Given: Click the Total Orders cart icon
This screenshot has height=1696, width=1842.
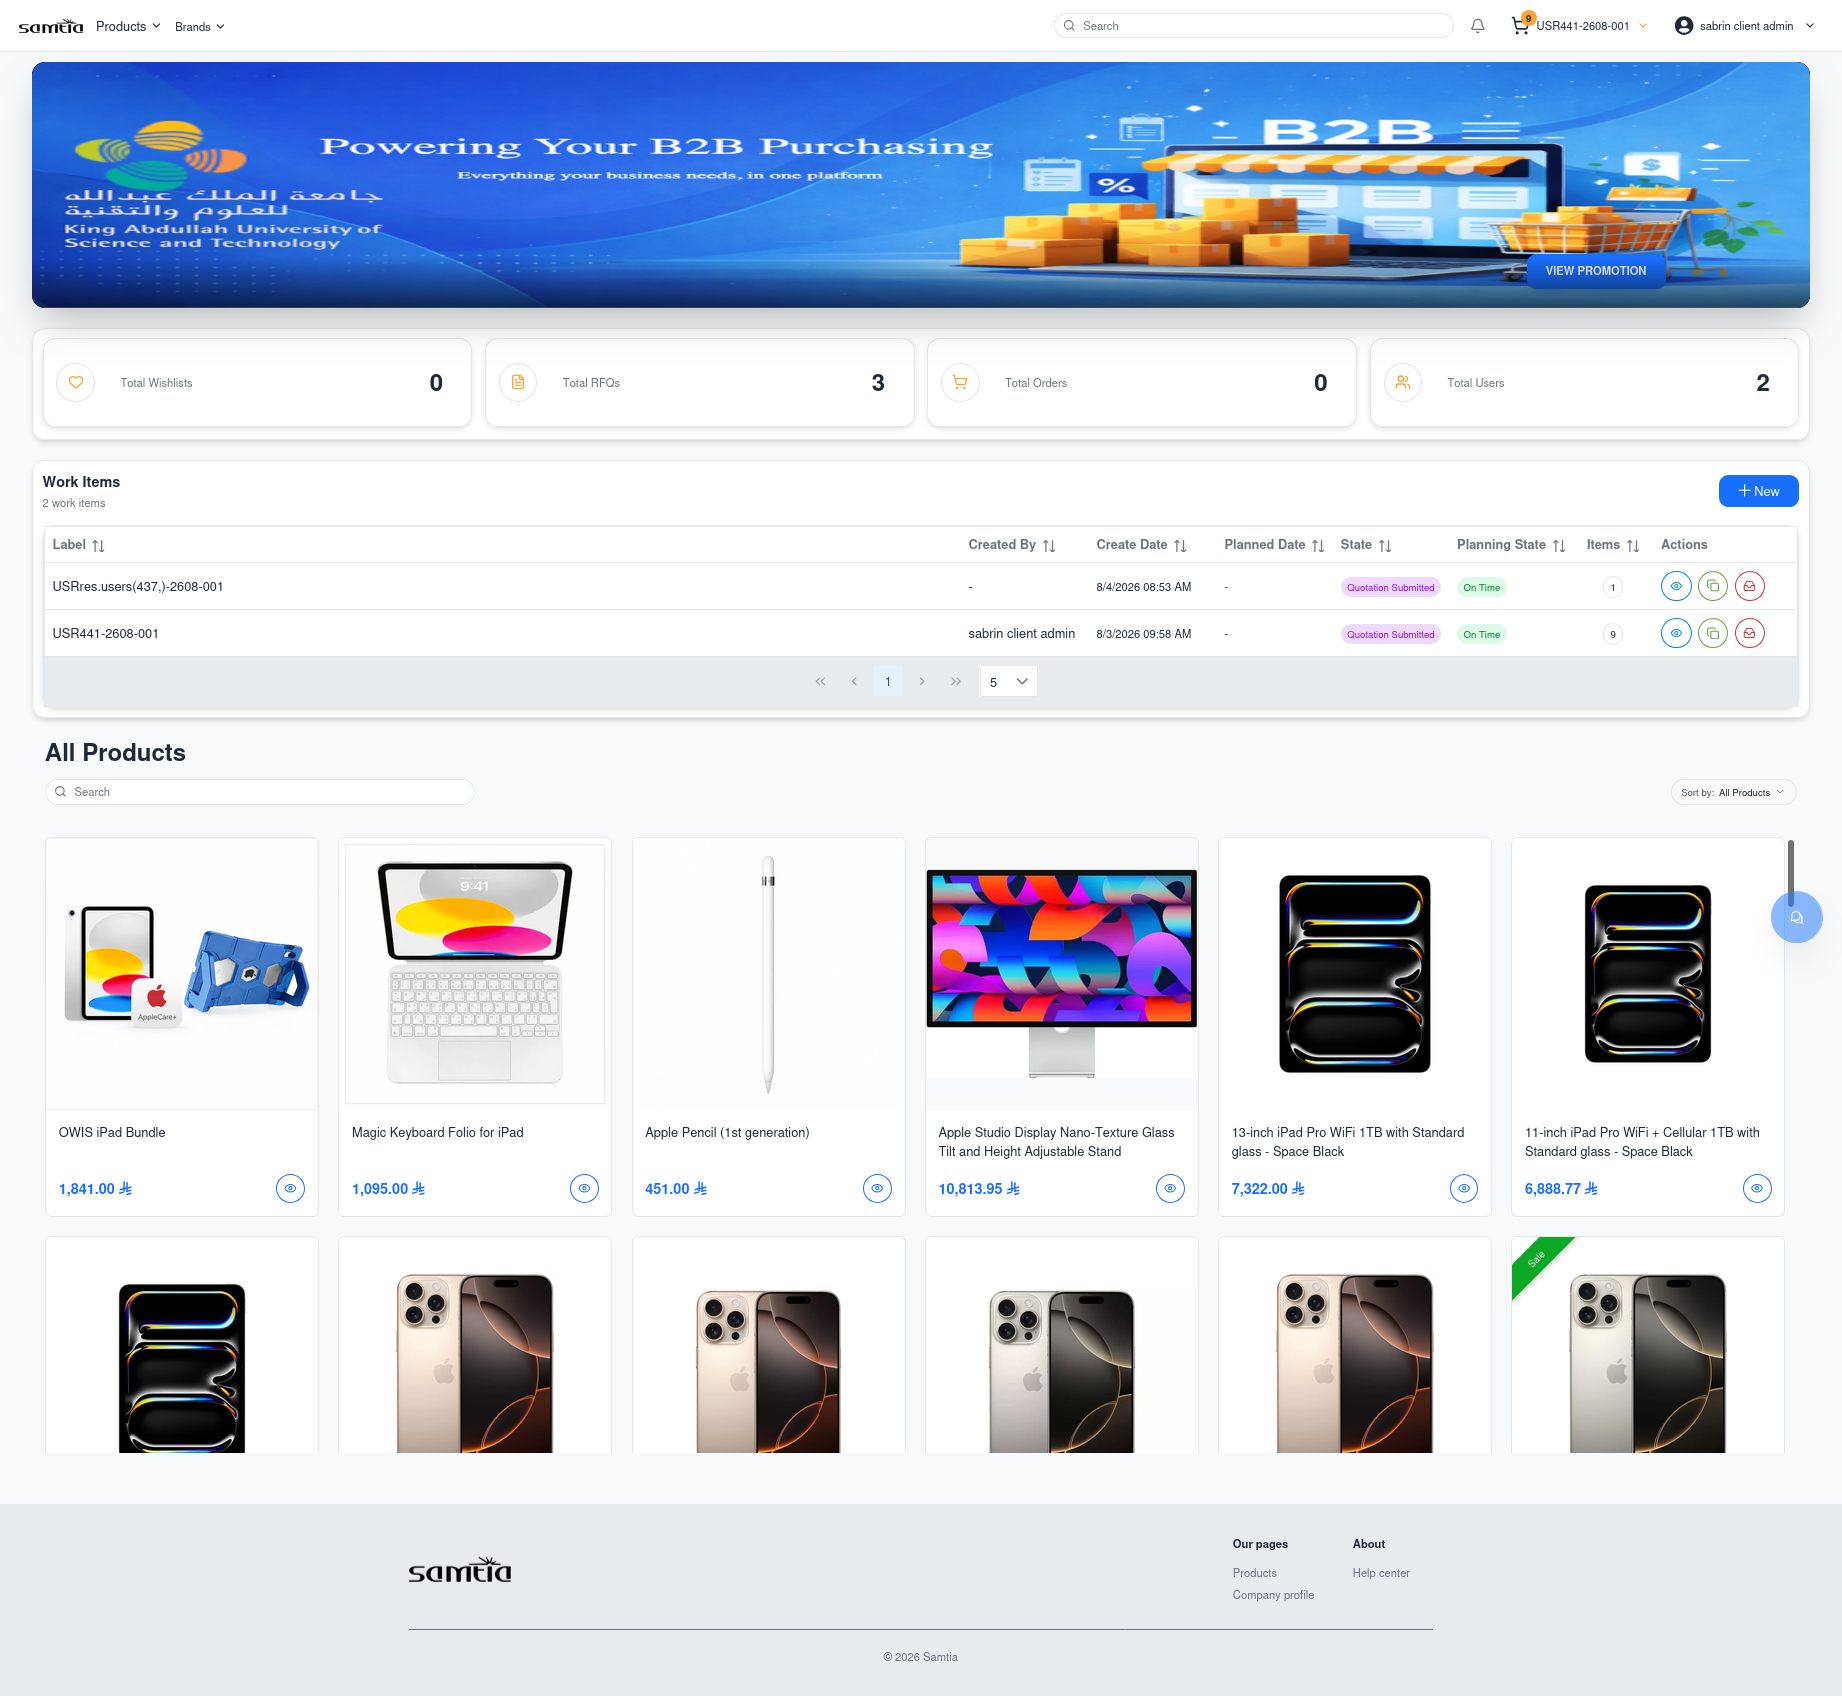Looking at the screenshot, I should point(960,382).
